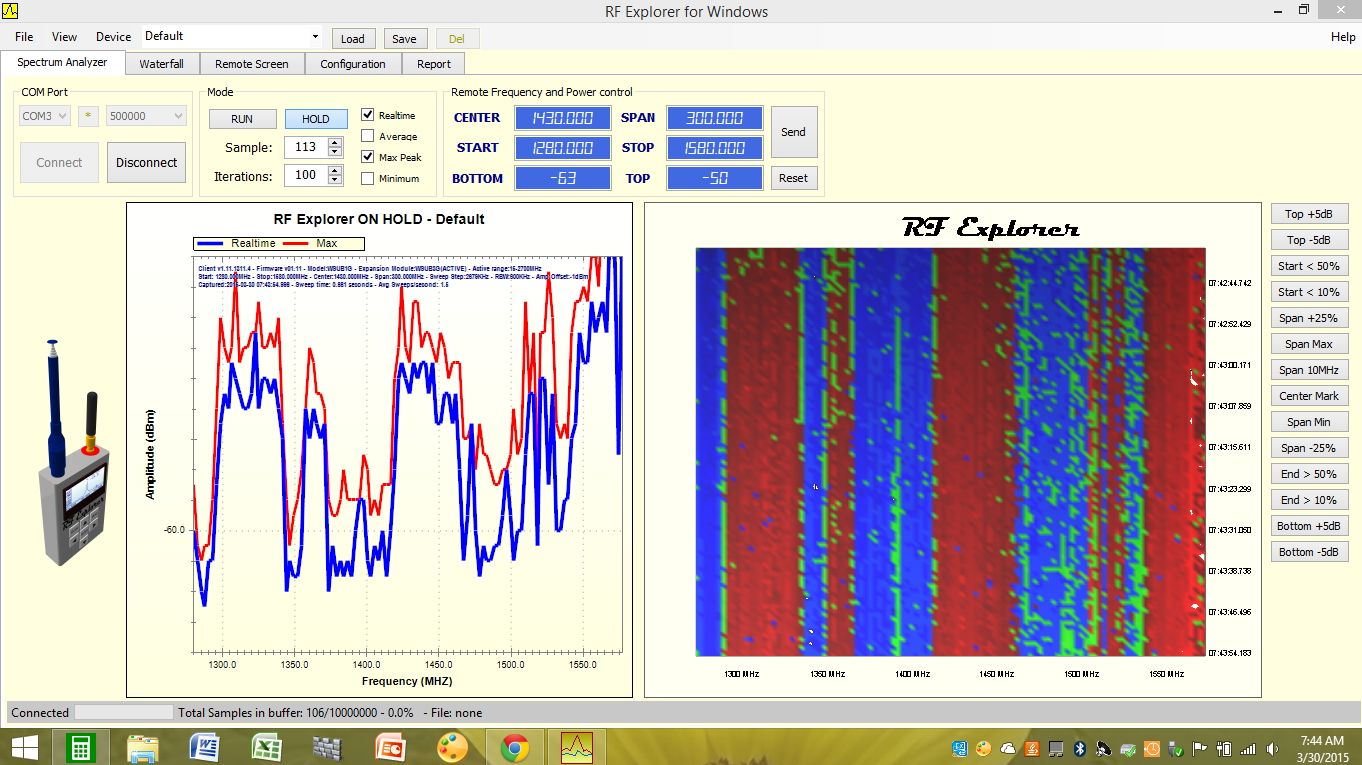This screenshot has height=765, width=1362.
Task: Click the network signal tray icon
Action: coord(1248,748)
